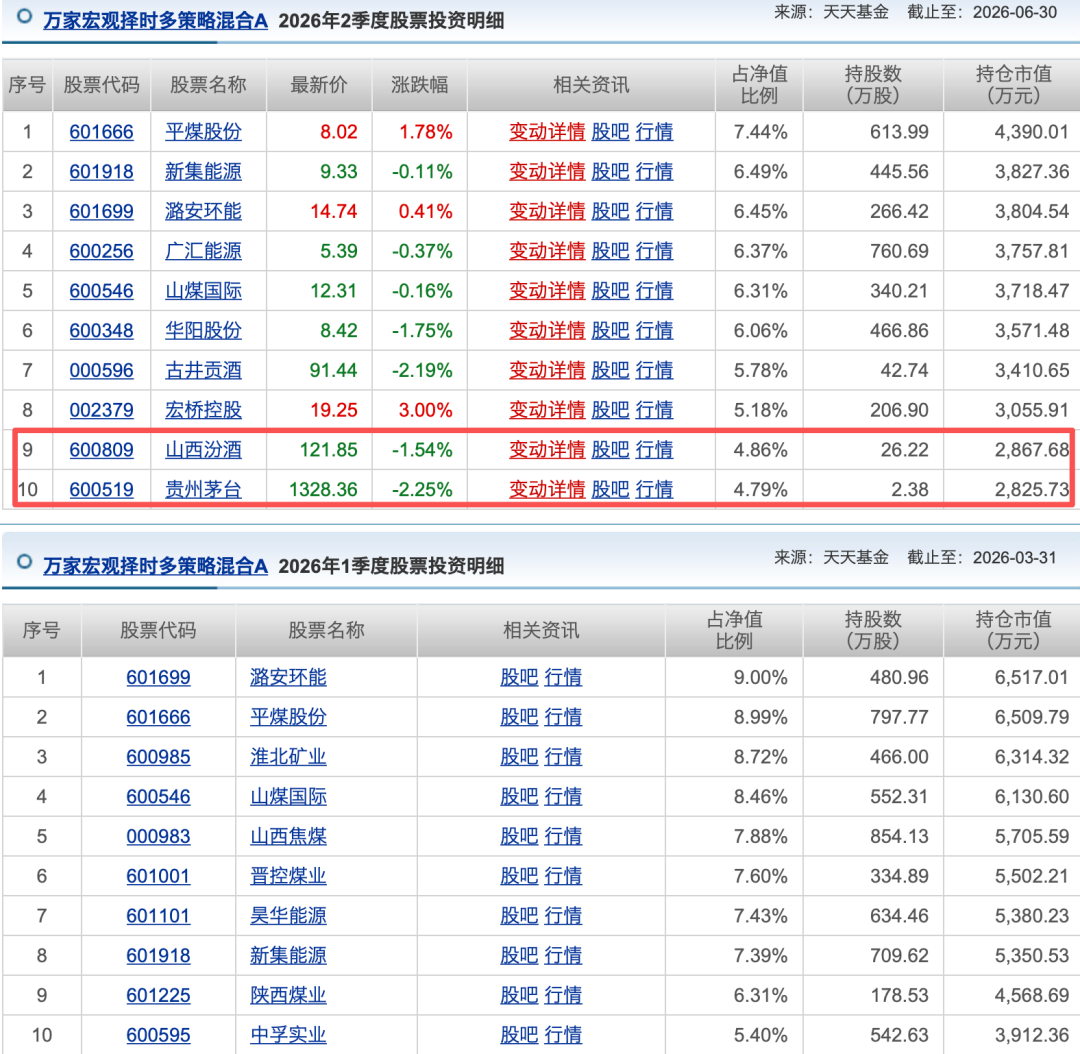Open 广汇能源 stock name
1080x1054 pixels.
203,251
